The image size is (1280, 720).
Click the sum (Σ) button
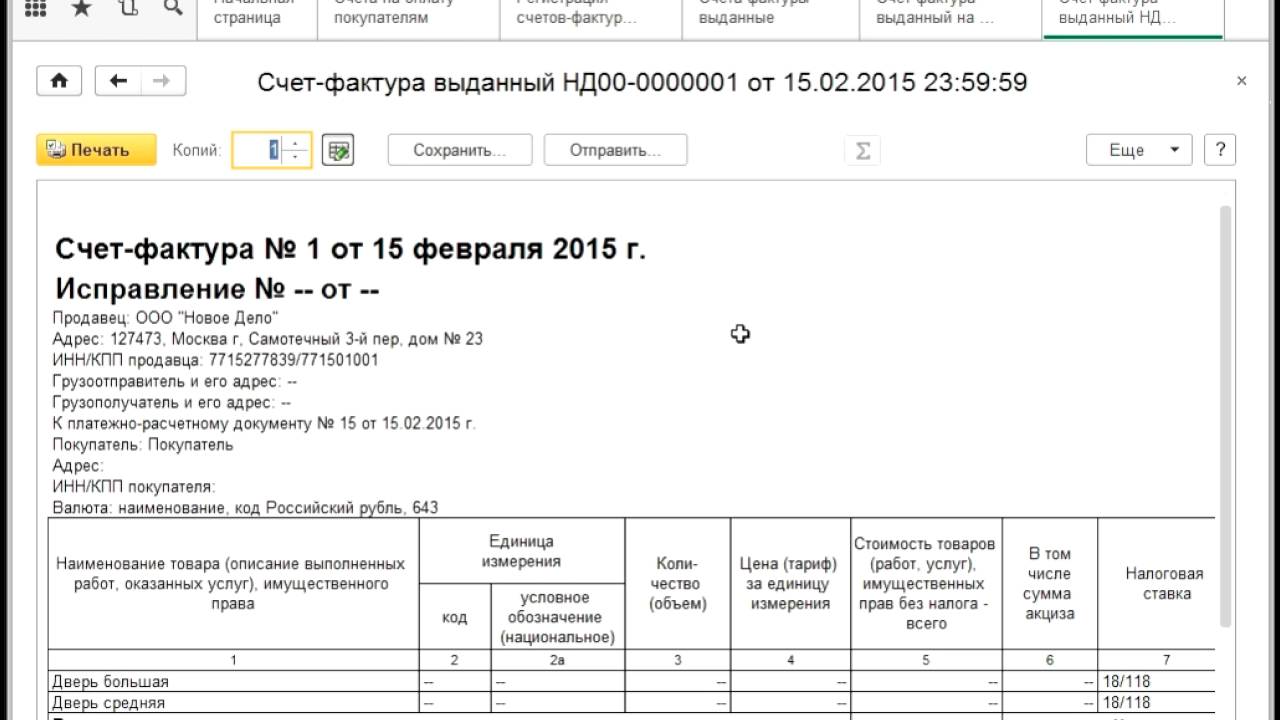[863, 150]
